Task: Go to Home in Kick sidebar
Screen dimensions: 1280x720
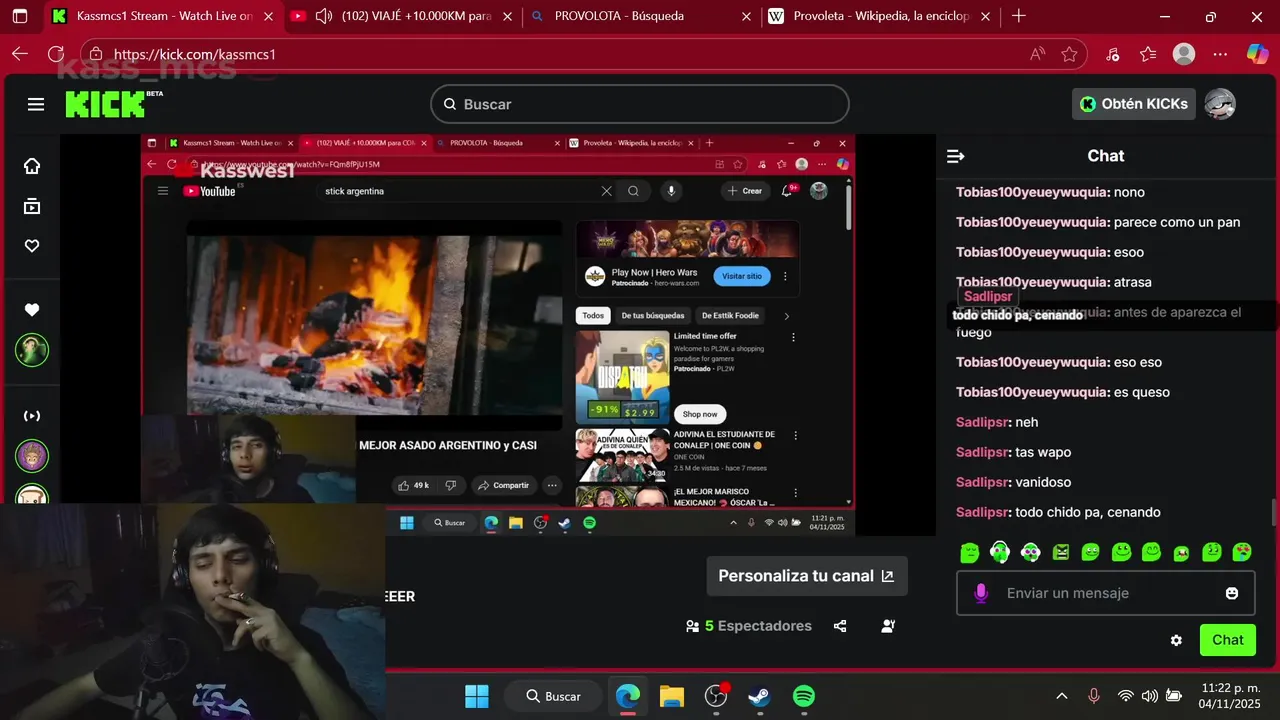Action: pos(32,166)
